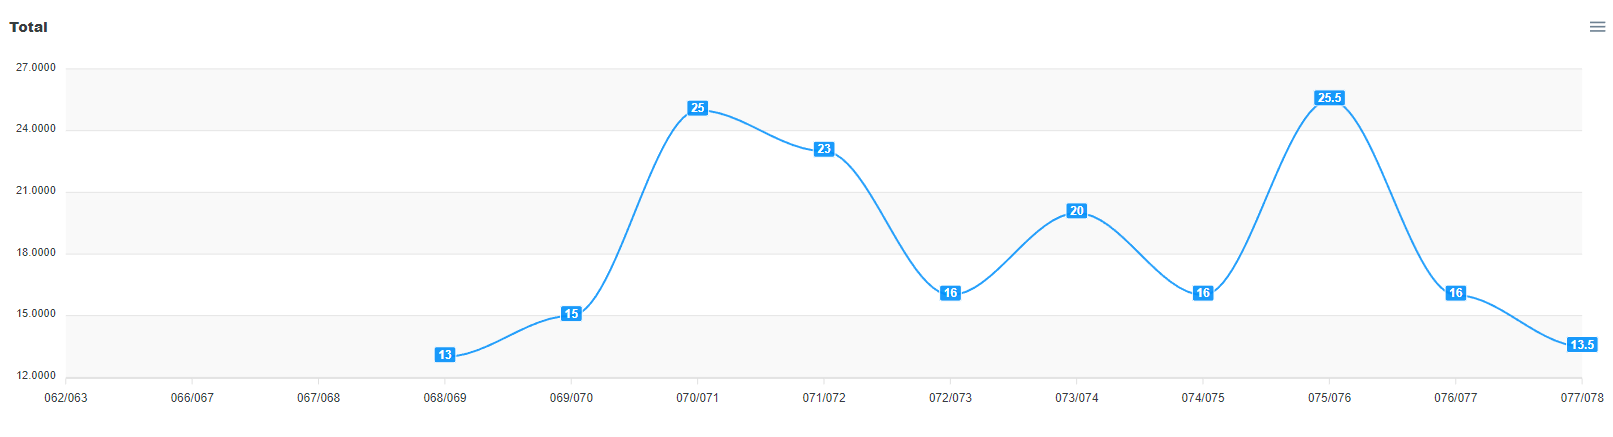The image size is (1613, 437).
Task: Click the 21.0000 y-axis label
Action: (36, 191)
